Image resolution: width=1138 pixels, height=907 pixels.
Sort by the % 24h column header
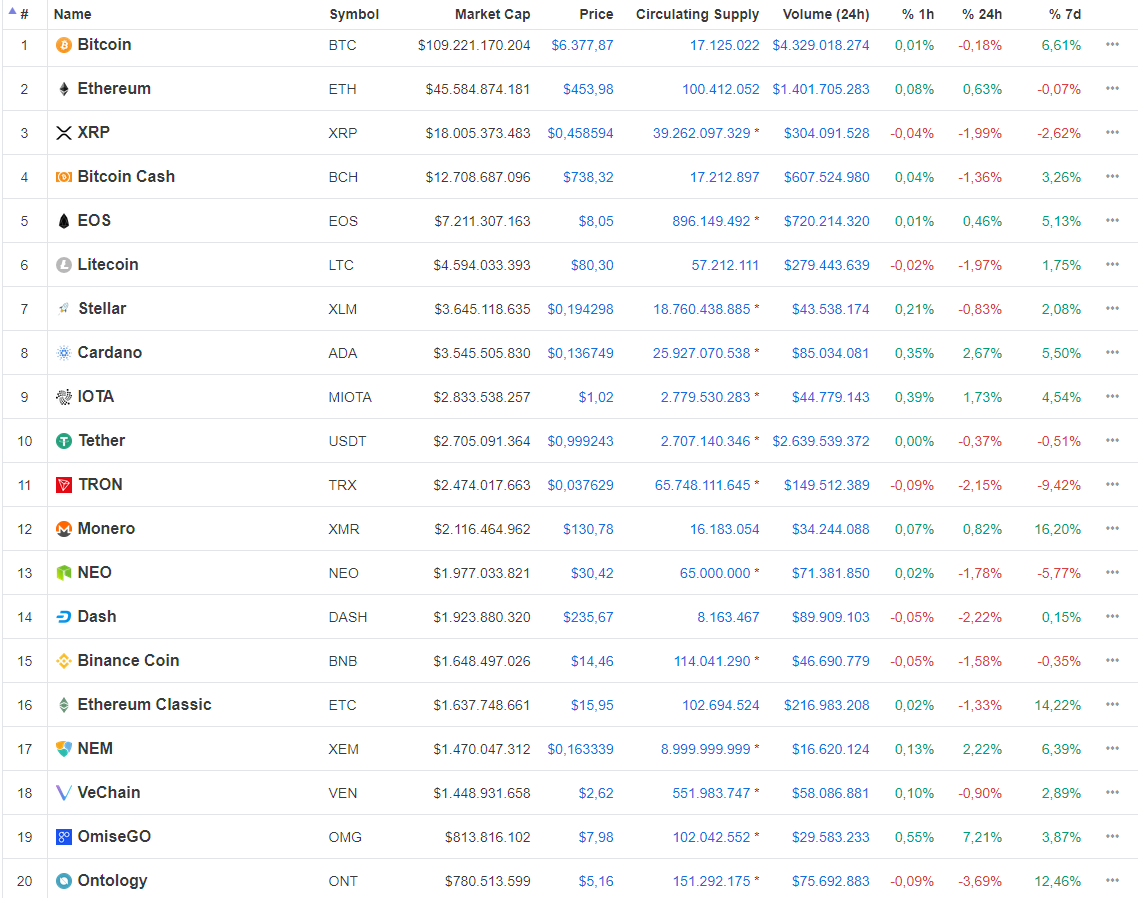coord(982,15)
